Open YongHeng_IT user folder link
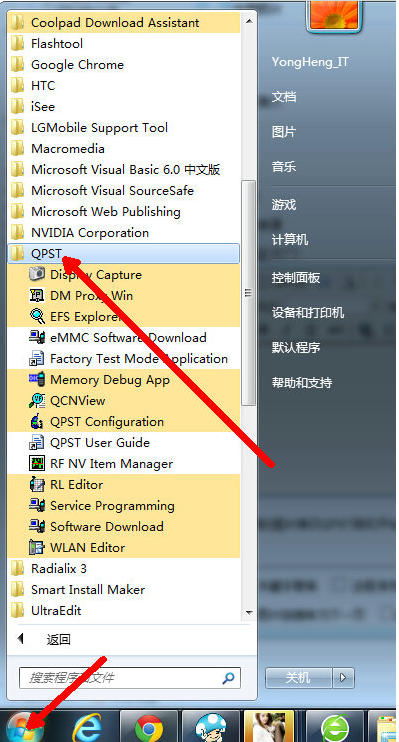 click(310, 62)
